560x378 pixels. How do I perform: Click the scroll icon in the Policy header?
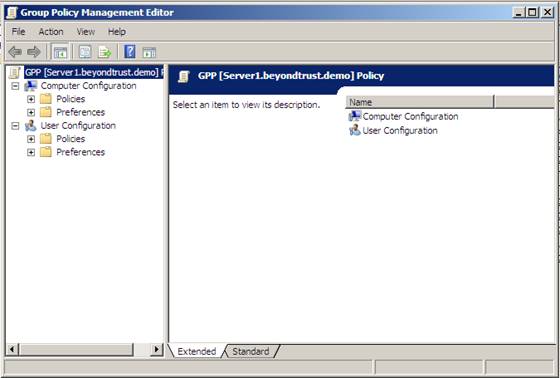coord(184,76)
